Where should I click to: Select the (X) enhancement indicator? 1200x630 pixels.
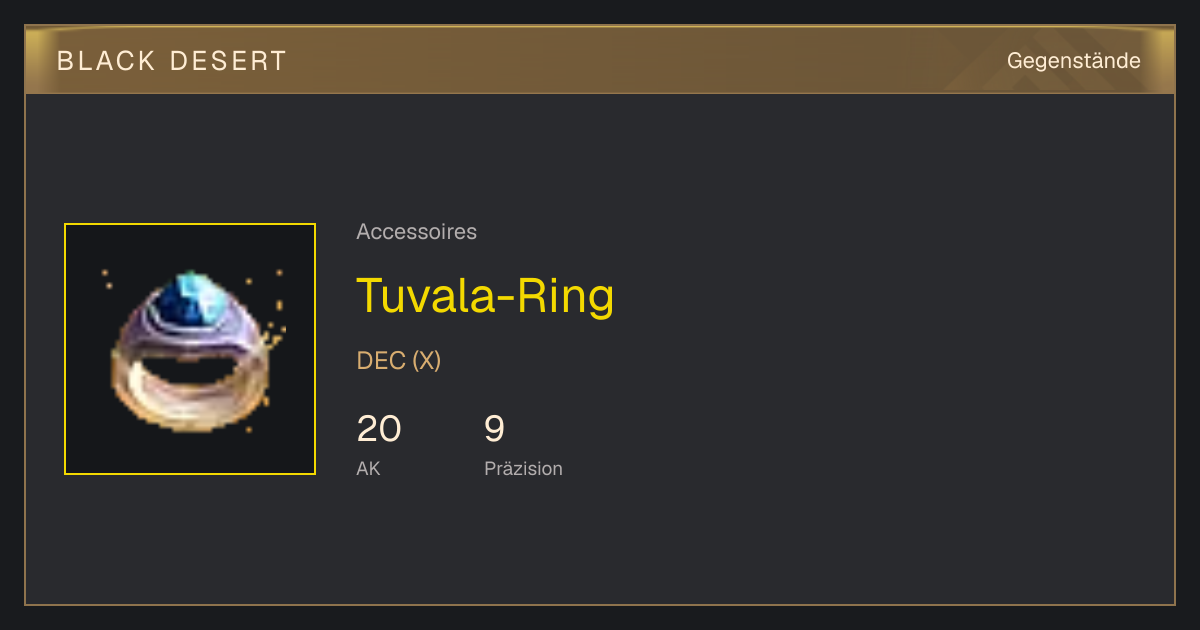[427, 361]
